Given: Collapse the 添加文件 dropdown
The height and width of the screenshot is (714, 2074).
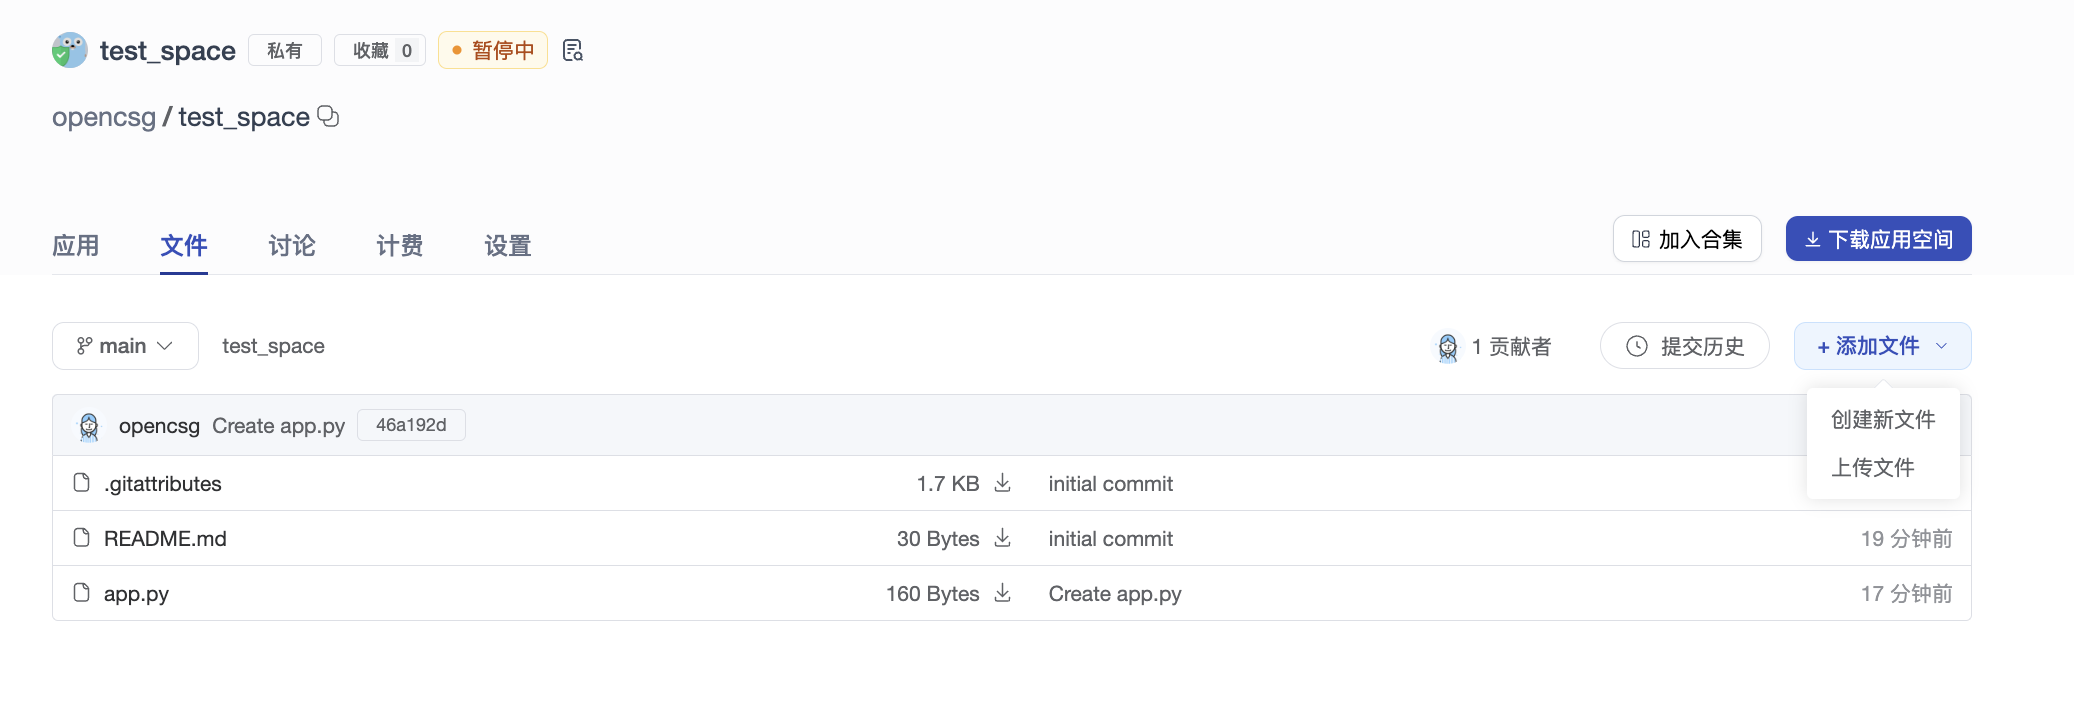Looking at the screenshot, I should [x=1881, y=346].
